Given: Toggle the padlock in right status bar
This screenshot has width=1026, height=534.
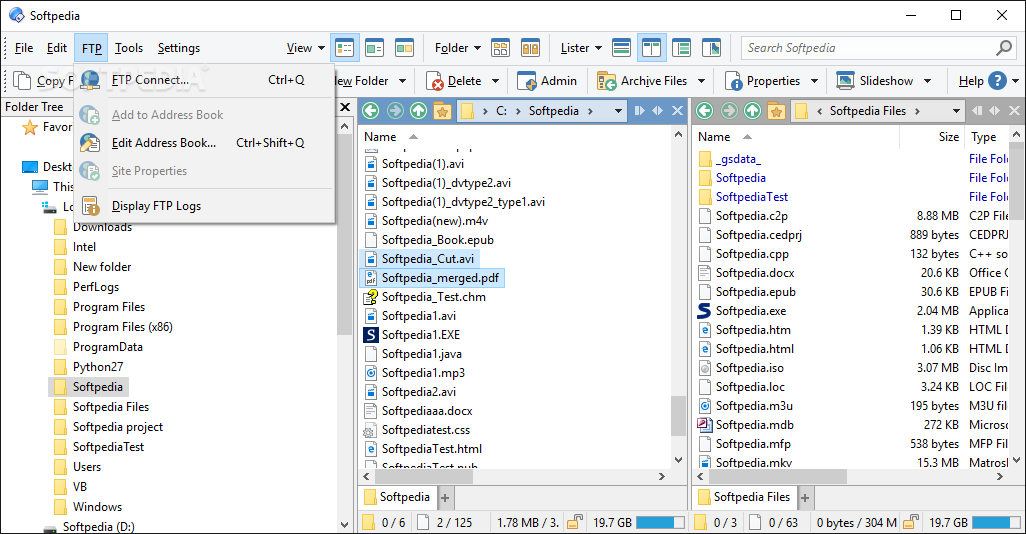Looking at the screenshot, I should coord(911,522).
